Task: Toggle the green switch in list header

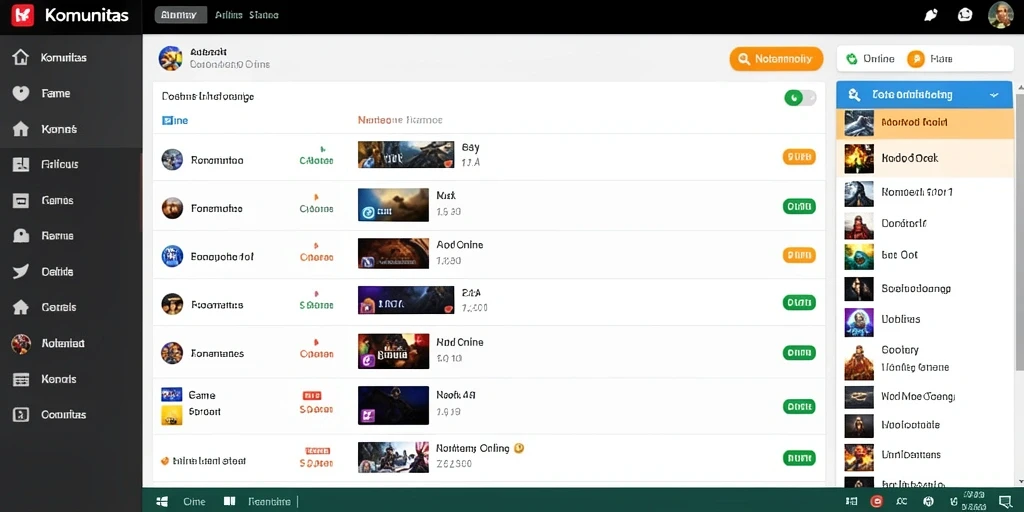Action: (x=800, y=98)
